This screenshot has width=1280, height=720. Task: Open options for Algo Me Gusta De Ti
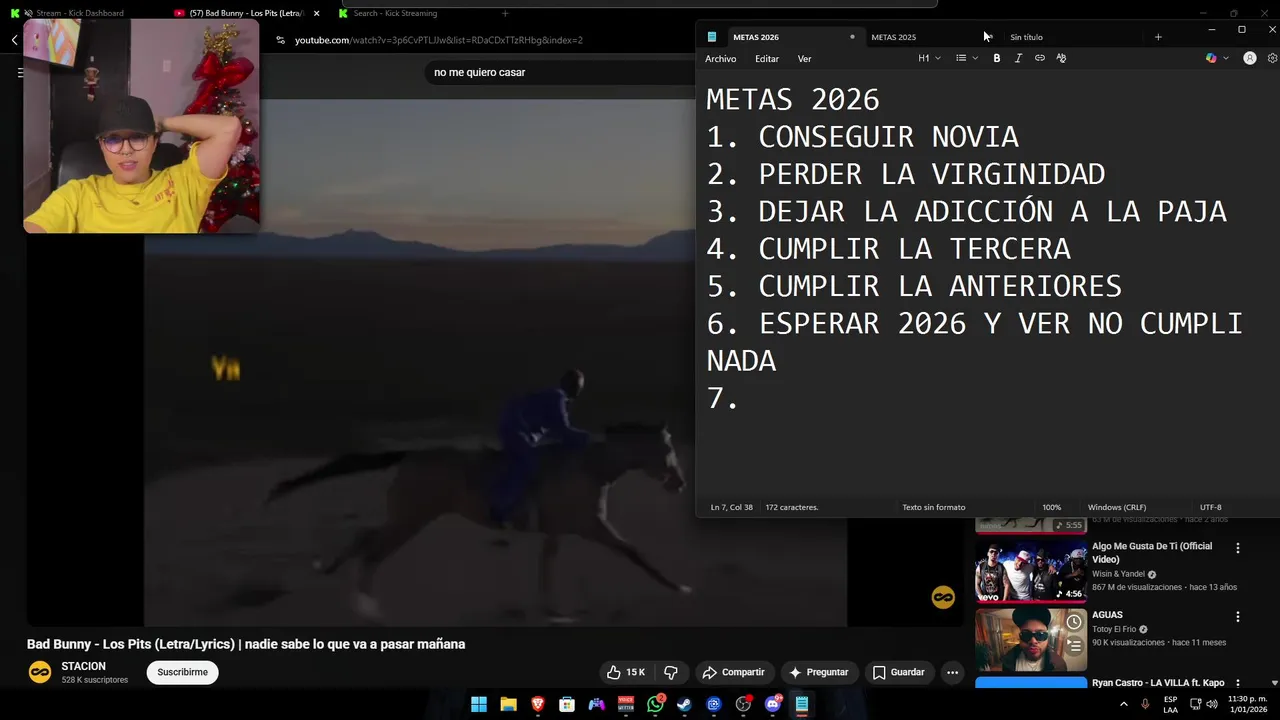(x=1237, y=548)
